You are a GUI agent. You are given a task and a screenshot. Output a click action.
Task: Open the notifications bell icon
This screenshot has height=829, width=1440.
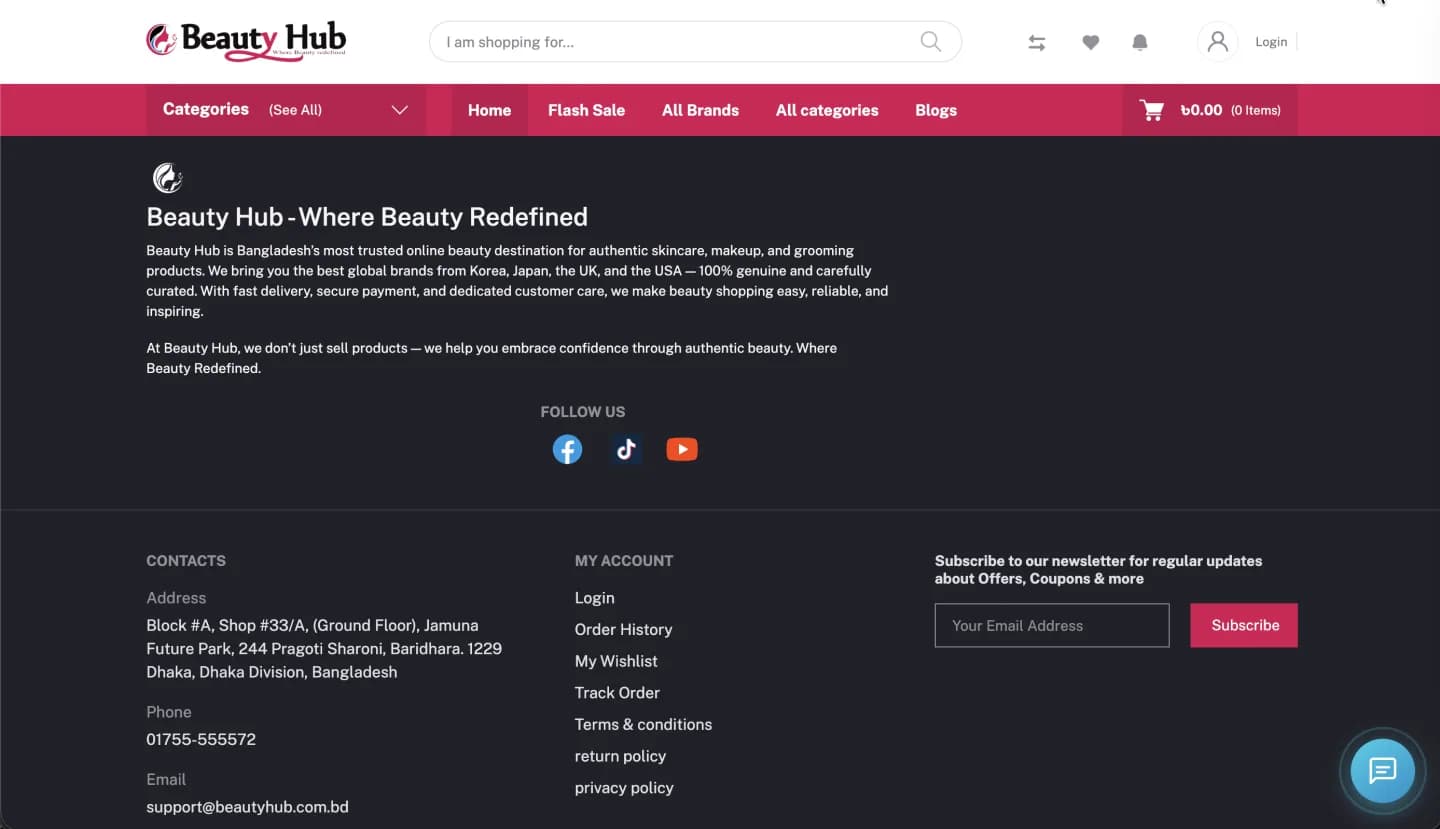(1140, 42)
